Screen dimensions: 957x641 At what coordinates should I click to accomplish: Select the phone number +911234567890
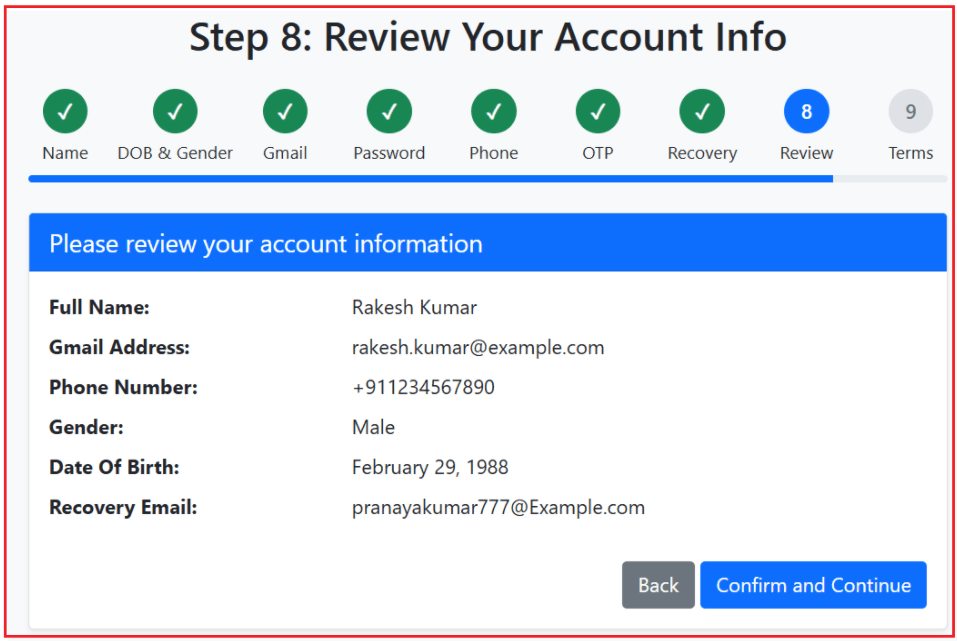click(423, 387)
